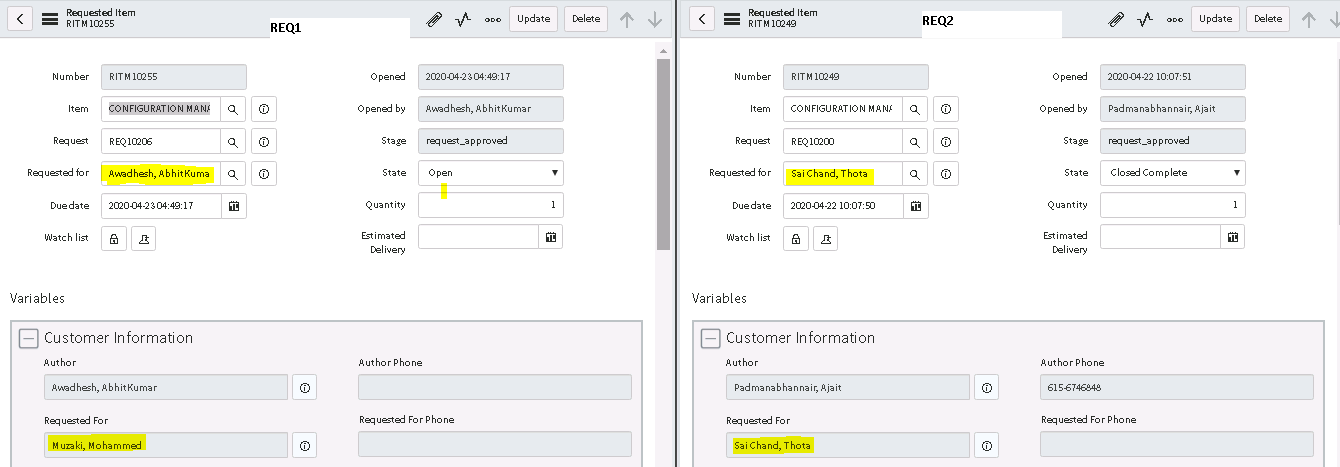Look up Request REQ10200 with magnifier
The height and width of the screenshot is (467, 1340).
[914, 141]
